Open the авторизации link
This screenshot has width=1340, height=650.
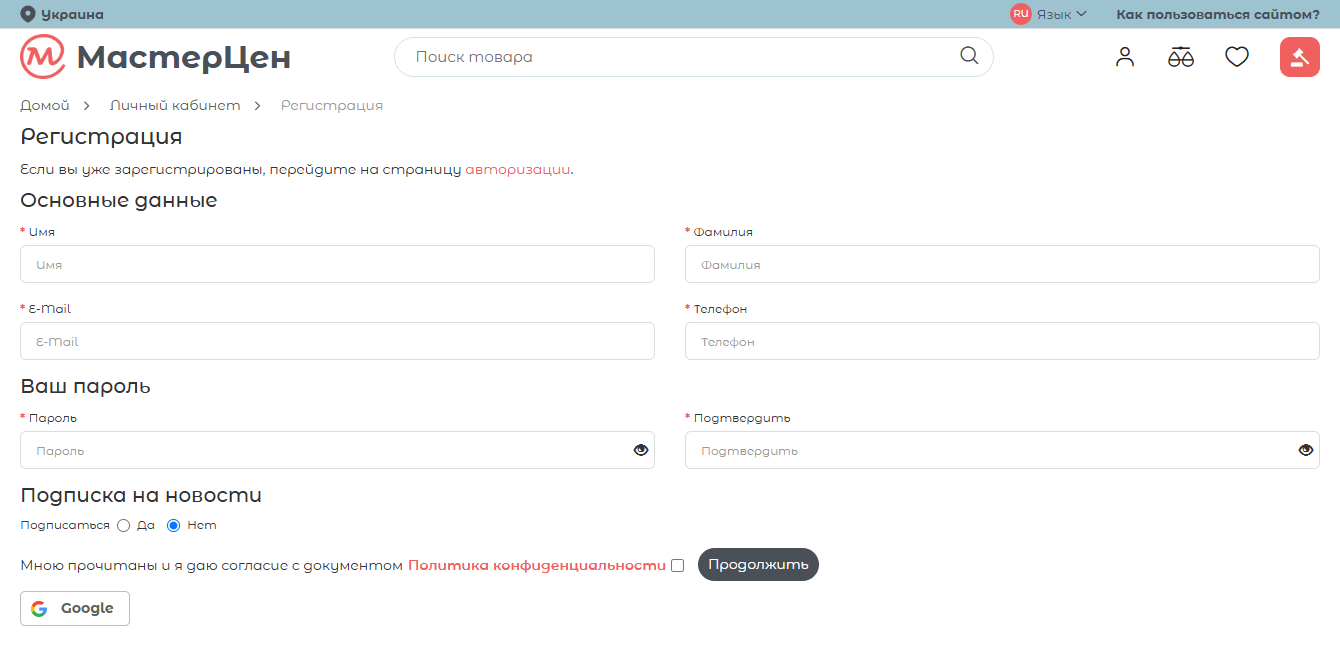[517, 169]
